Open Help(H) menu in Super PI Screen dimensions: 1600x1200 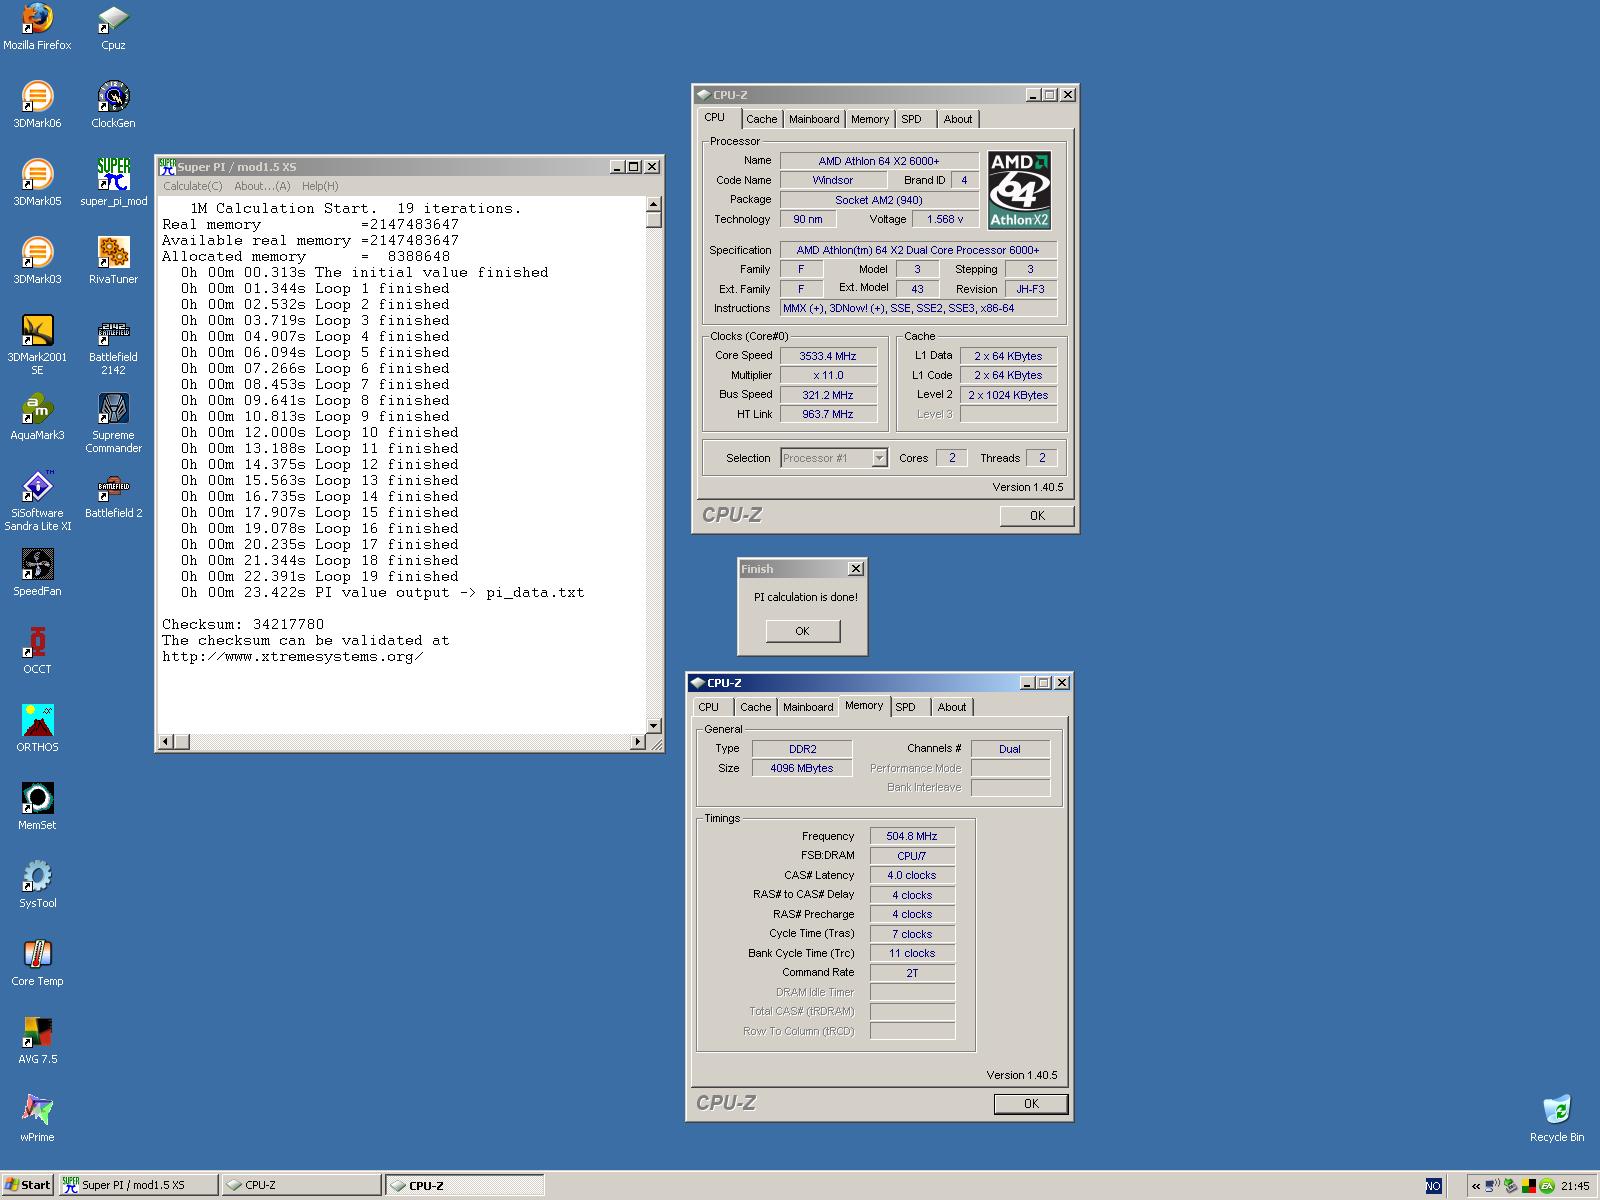[x=320, y=186]
